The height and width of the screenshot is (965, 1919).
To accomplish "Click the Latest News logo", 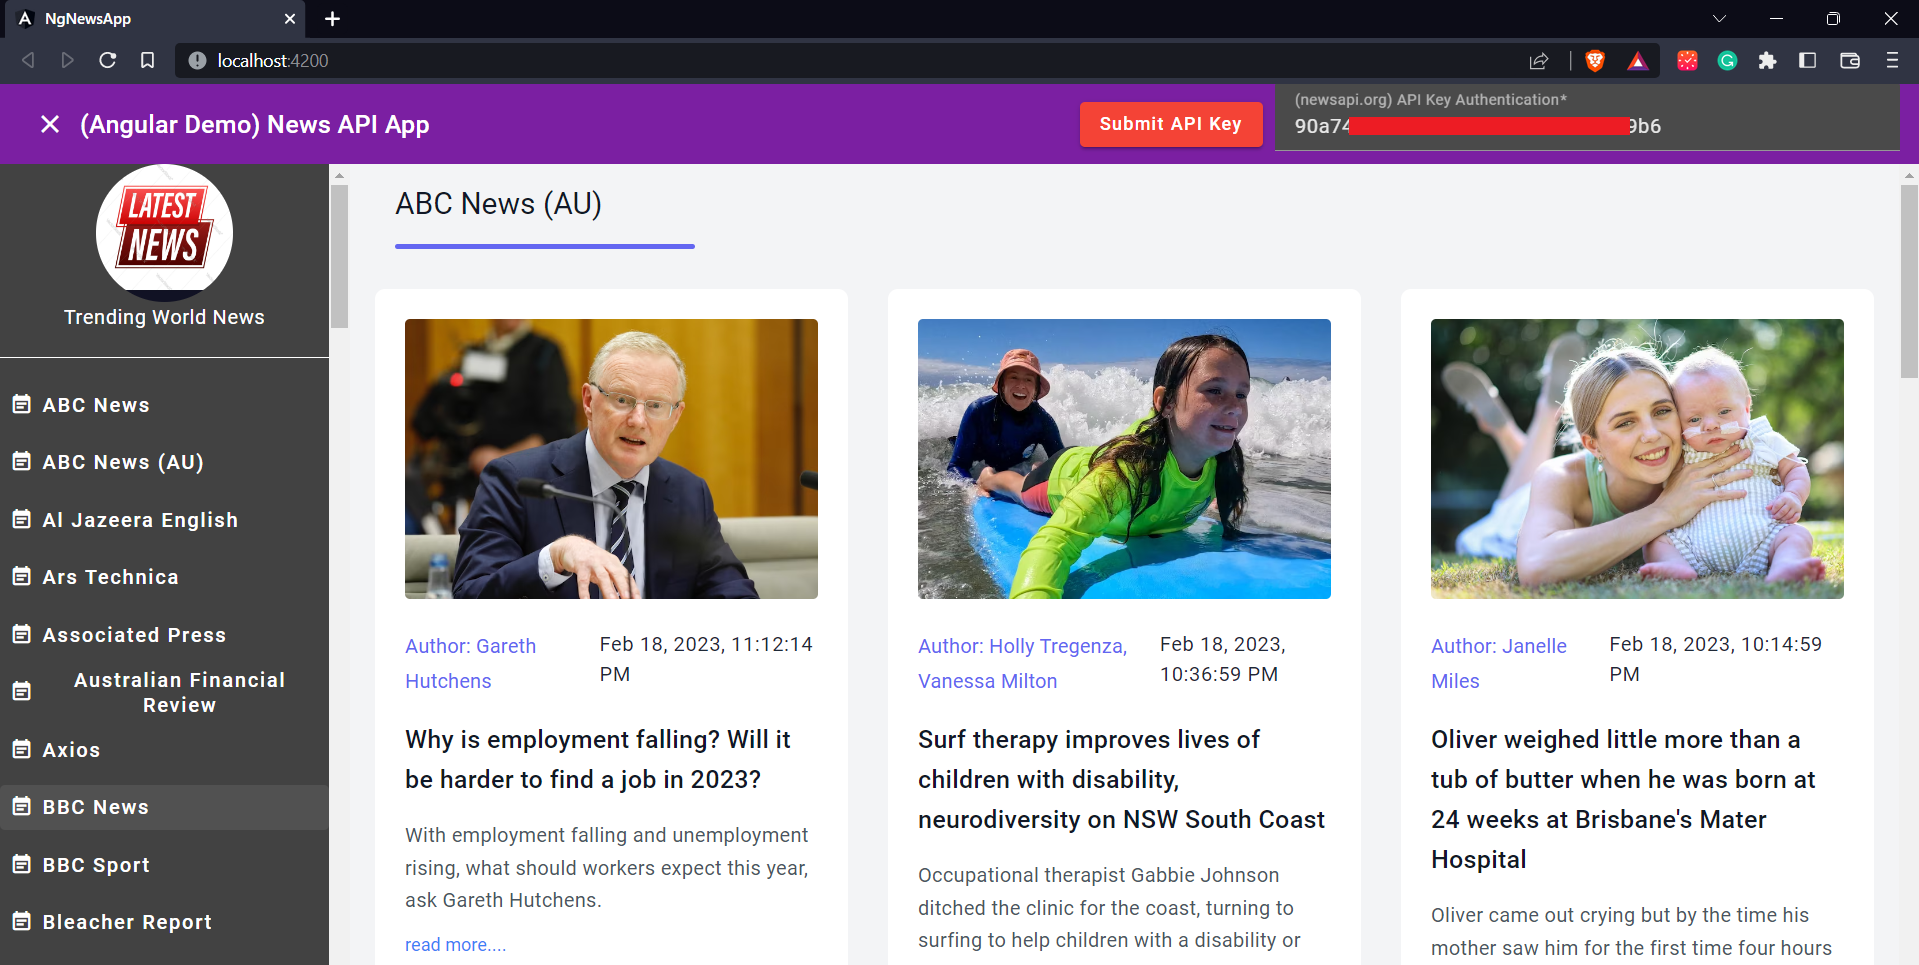I will (x=163, y=232).
